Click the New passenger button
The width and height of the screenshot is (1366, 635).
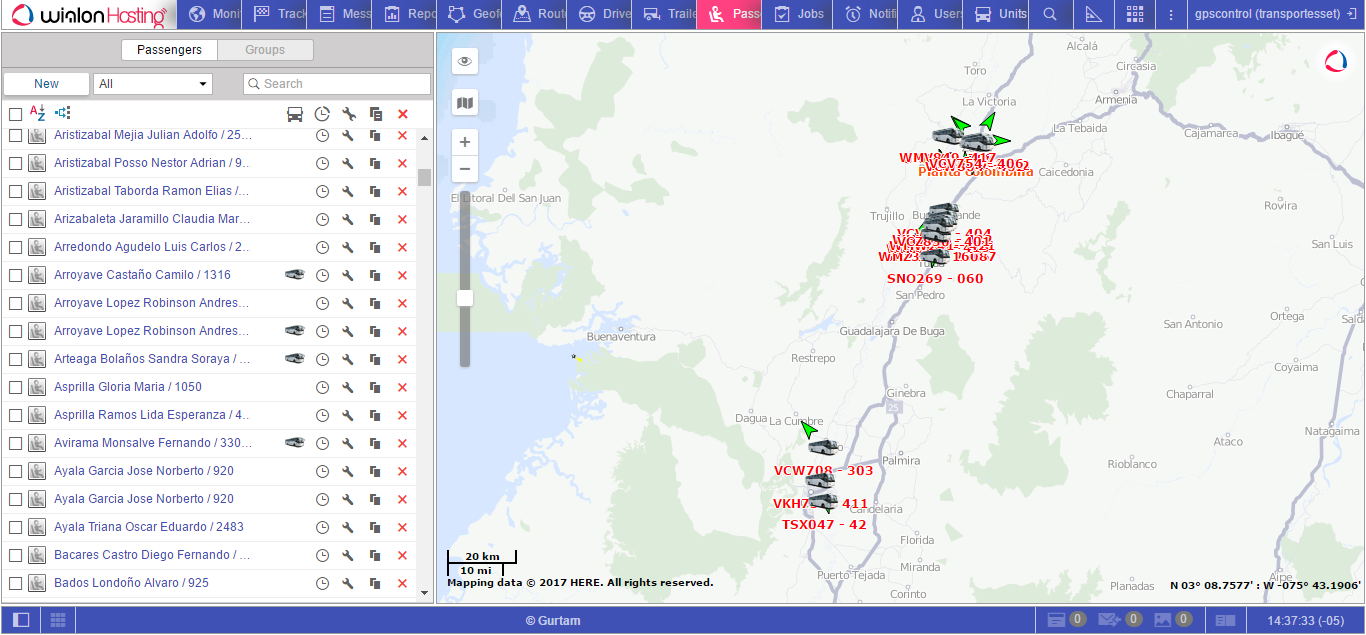point(46,84)
